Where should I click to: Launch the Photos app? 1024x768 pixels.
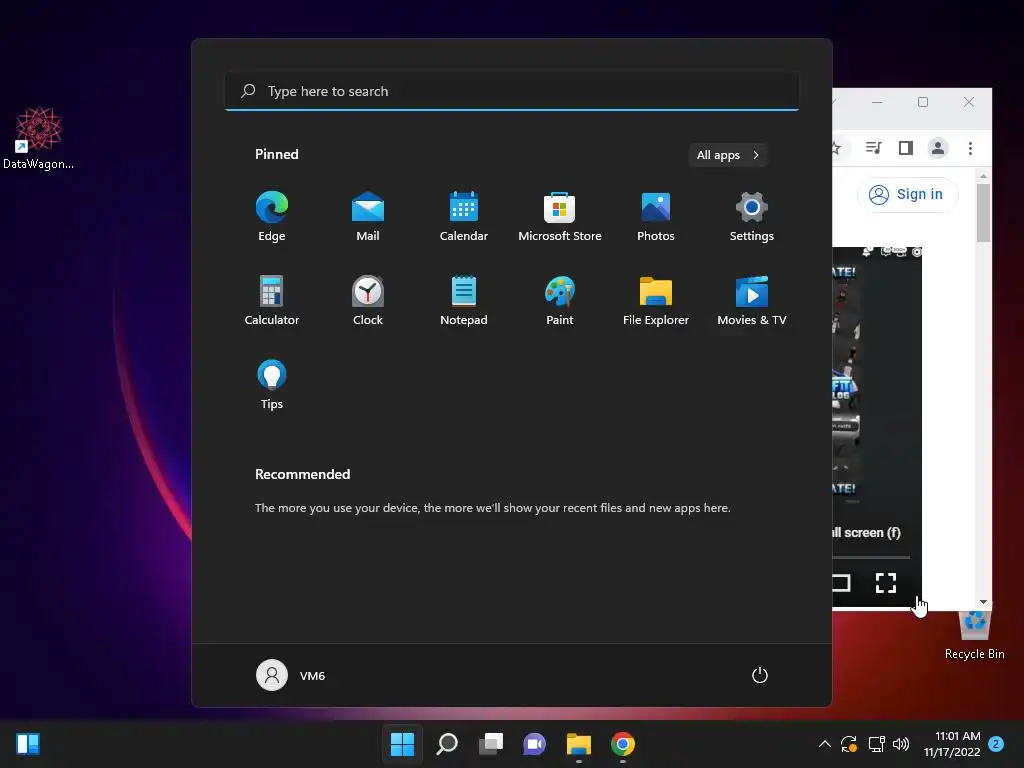[656, 217]
